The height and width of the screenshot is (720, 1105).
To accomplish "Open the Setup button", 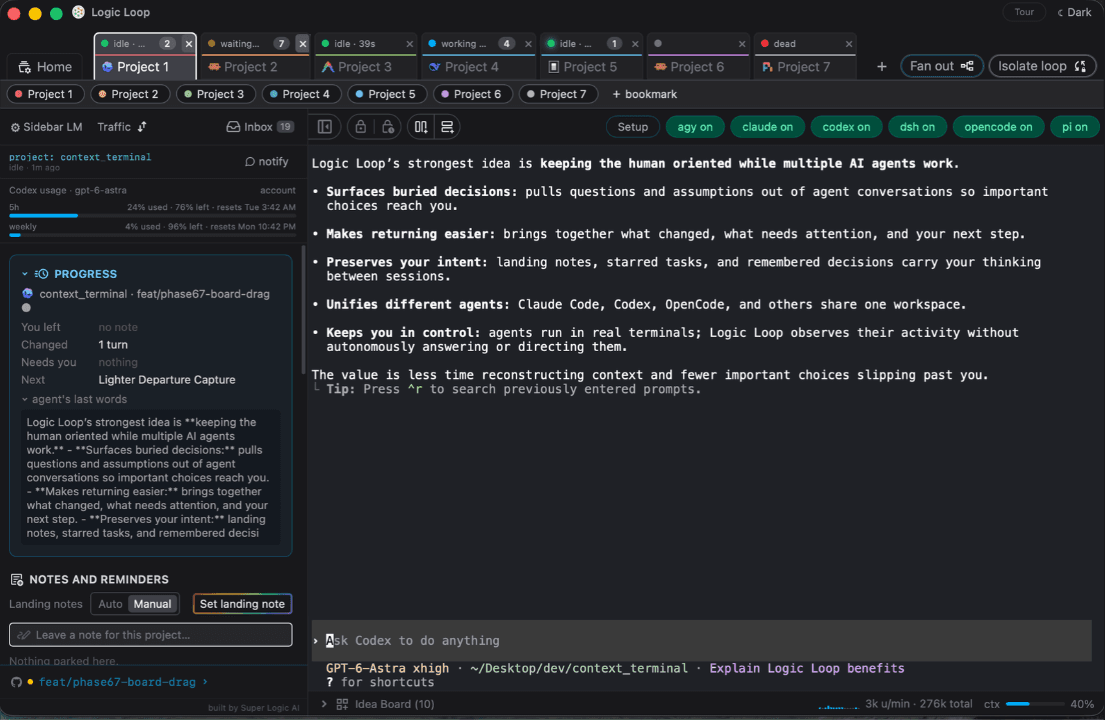I will (633, 127).
